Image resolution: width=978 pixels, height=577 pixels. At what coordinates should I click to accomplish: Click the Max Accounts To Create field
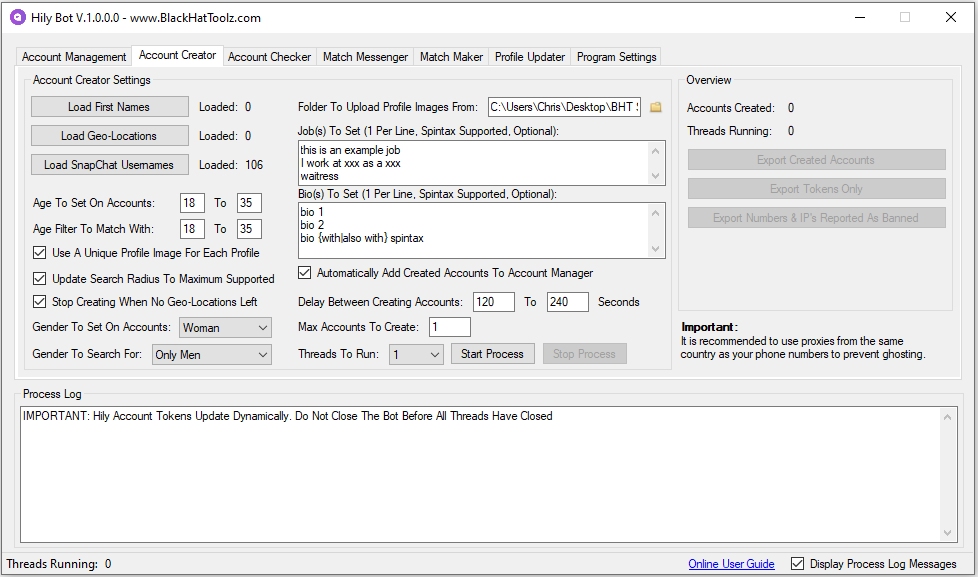point(450,327)
